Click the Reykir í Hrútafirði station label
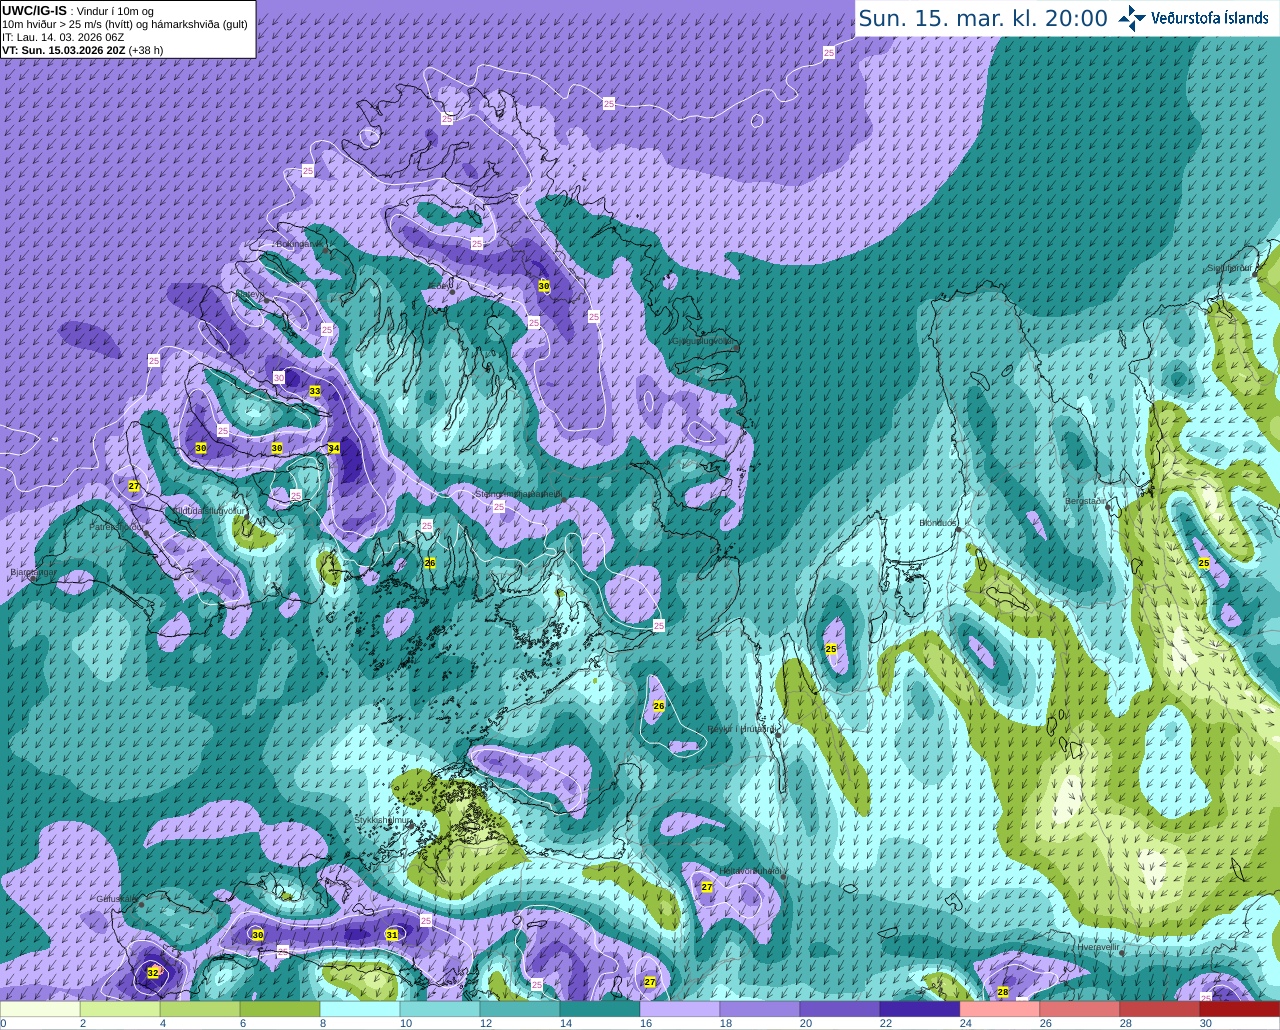The width and height of the screenshot is (1280, 1030). coord(741,729)
